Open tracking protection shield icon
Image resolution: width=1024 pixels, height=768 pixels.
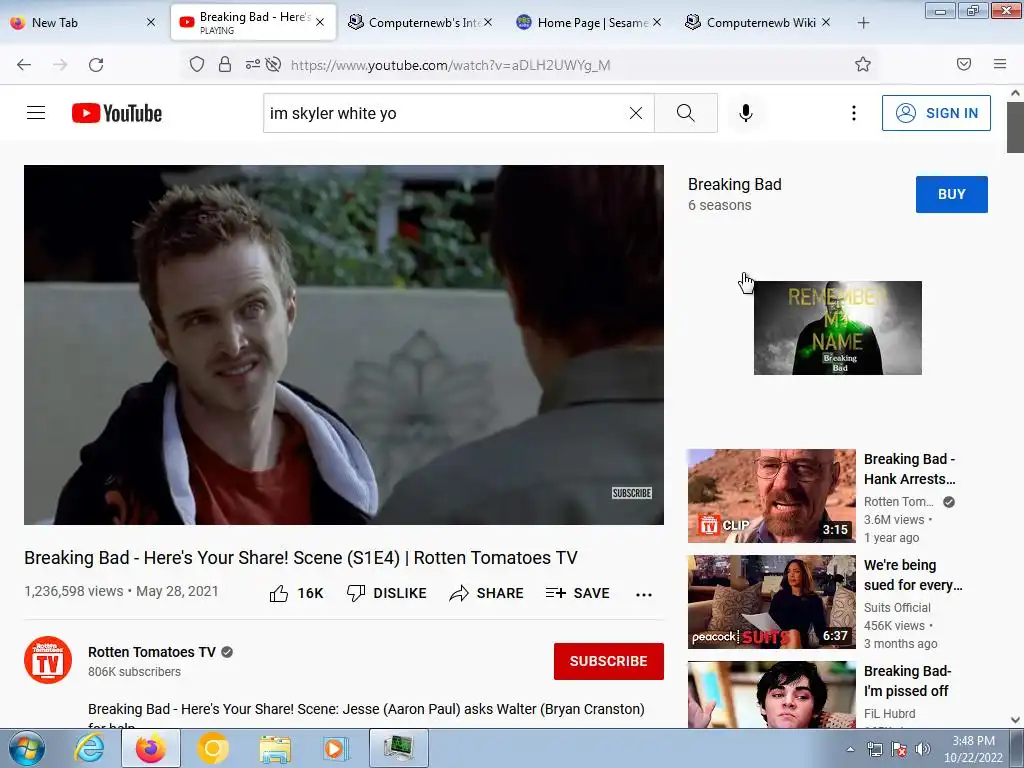[x=197, y=64]
